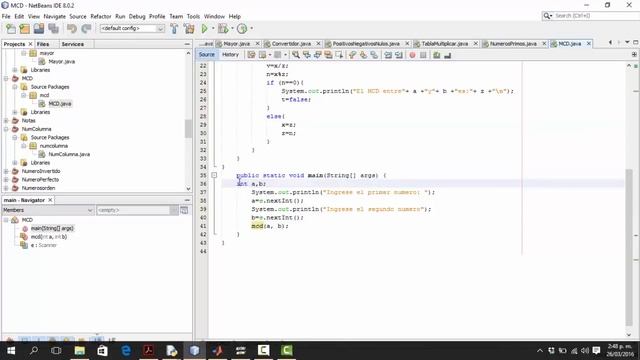
Task: Open the Run Project dropdown arrow
Action: point(213,29)
